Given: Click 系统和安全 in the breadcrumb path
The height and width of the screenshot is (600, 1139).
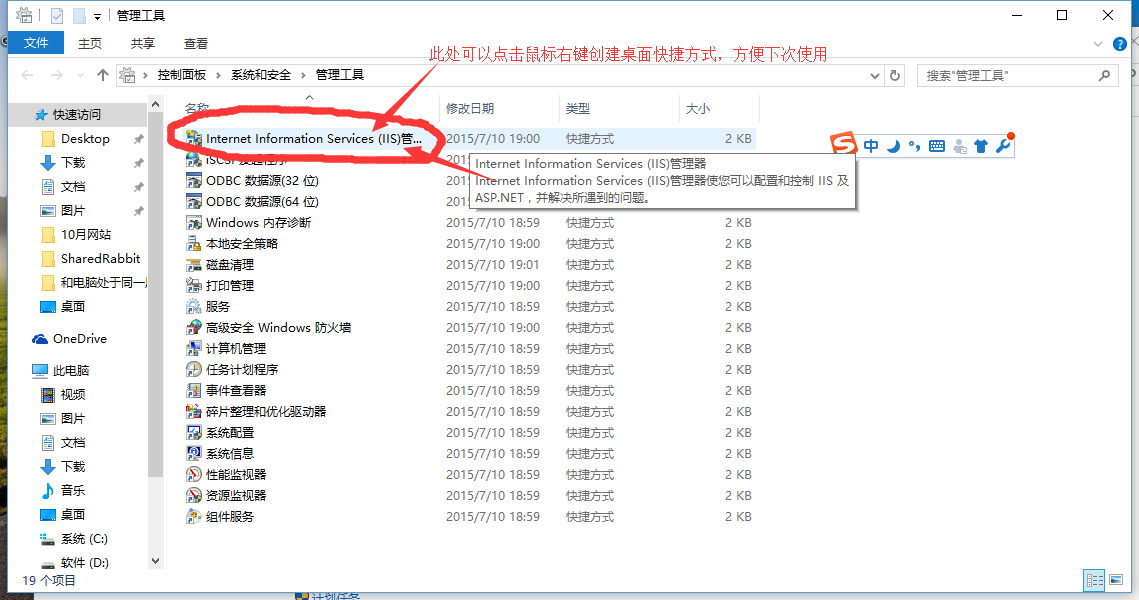Looking at the screenshot, I should 261,75.
